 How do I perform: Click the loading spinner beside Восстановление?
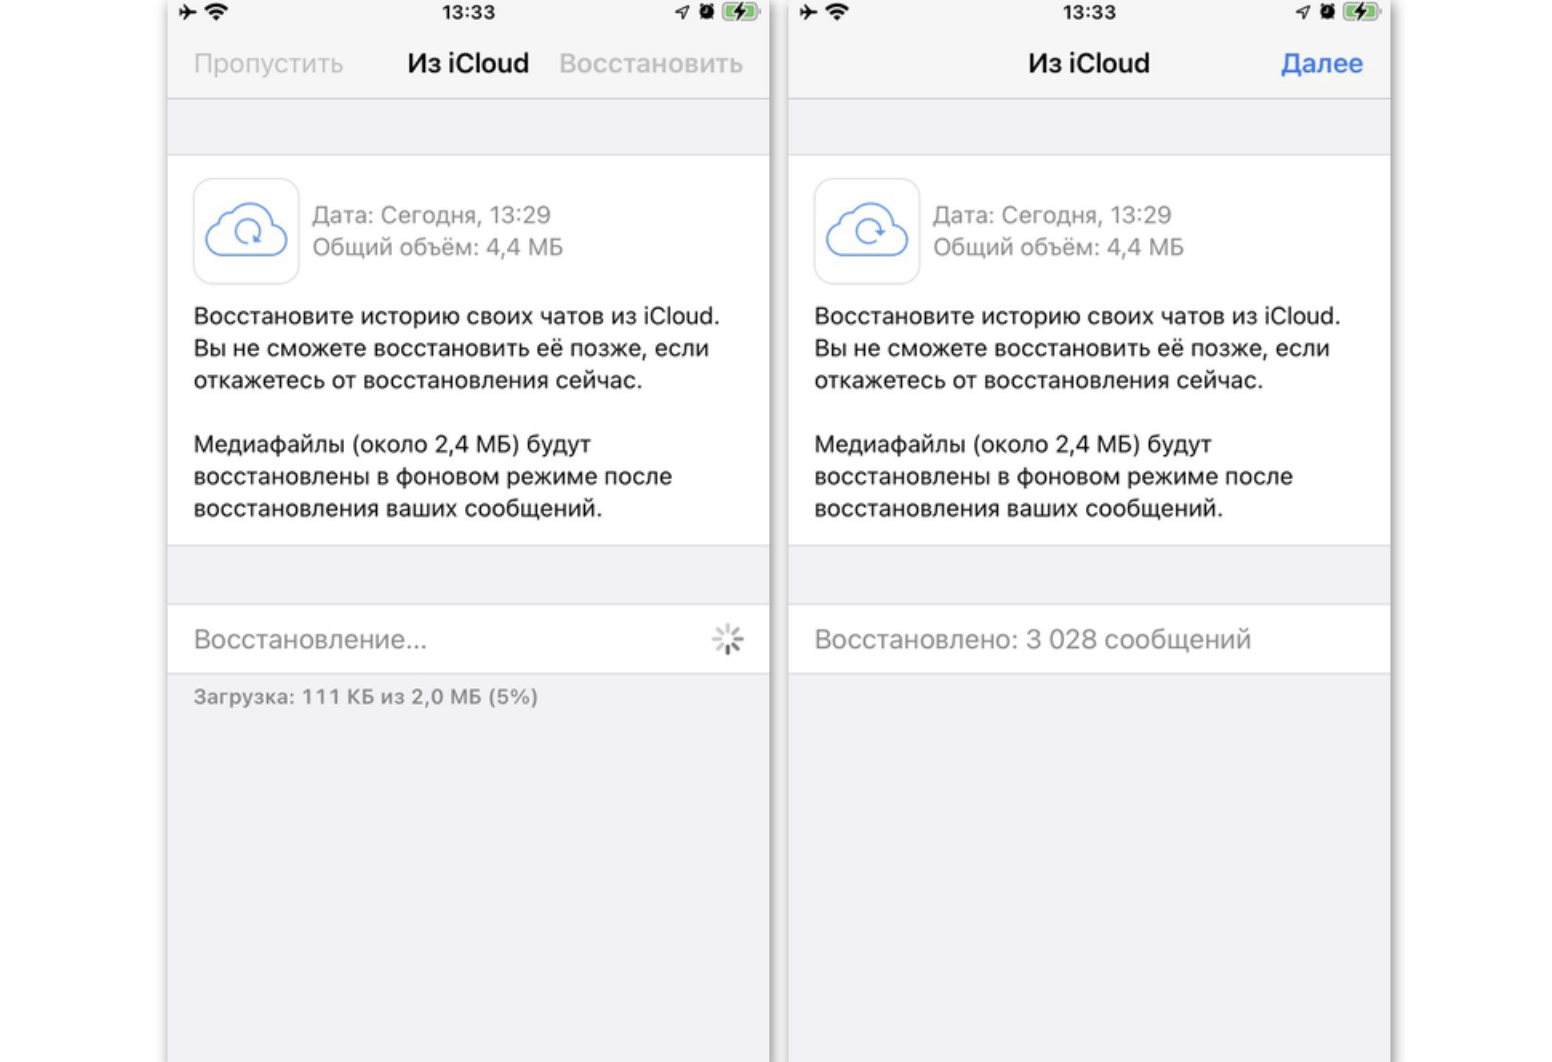coord(727,639)
